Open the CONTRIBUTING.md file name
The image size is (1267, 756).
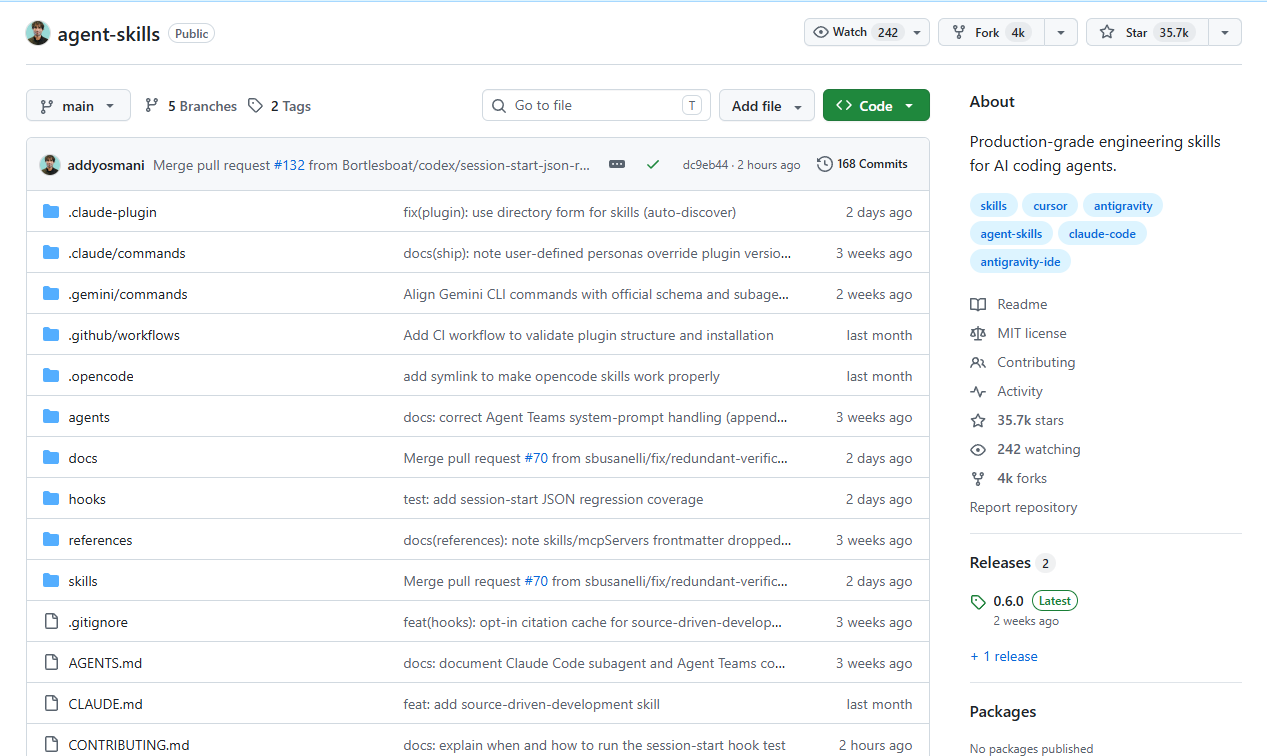coord(129,745)
